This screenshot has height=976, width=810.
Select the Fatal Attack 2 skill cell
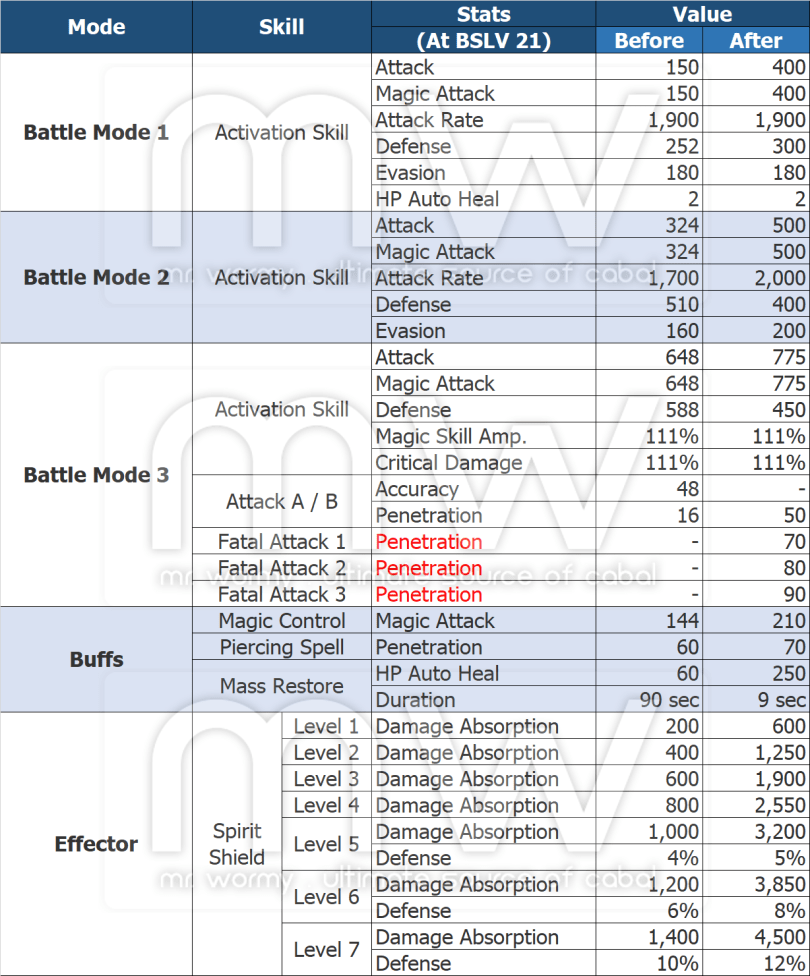pyautogui.click(x=282, y=568)
